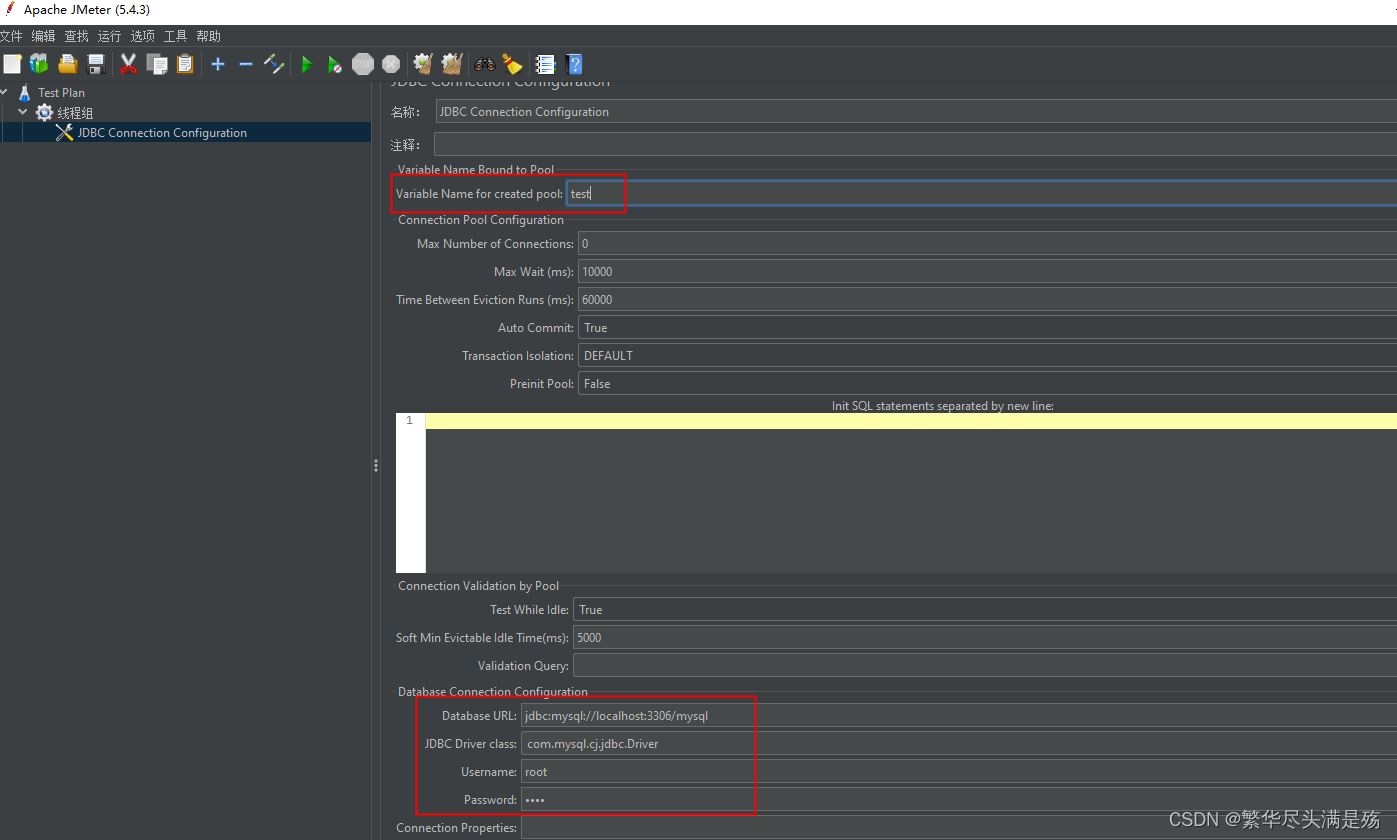Click Start no pauses icon
The height and width of the screenshot is (840, 1397).
(335, 65)
